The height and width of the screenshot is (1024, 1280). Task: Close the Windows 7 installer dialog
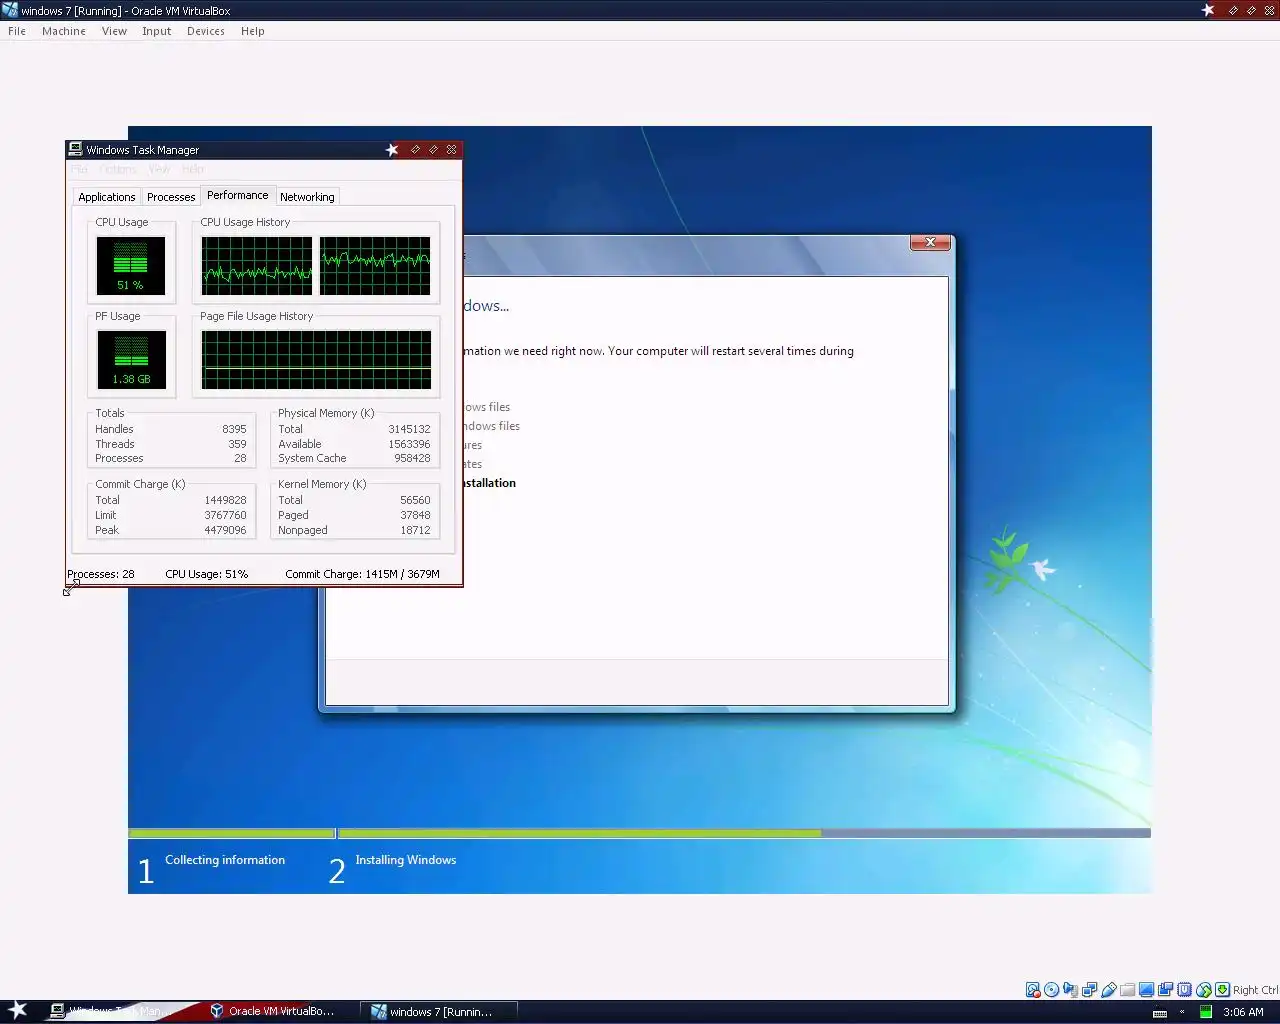pyautogui.click(x=930, y=242)
